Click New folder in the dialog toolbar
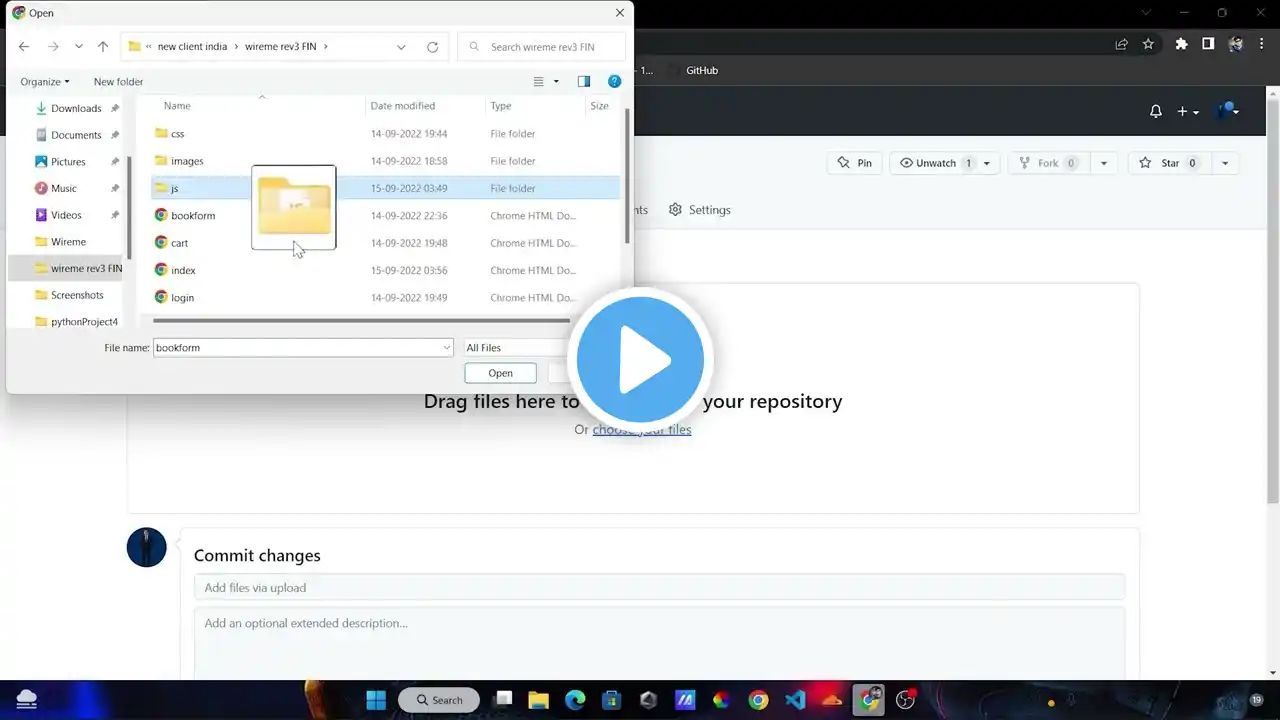1280x720 pixels. [118, 82]
